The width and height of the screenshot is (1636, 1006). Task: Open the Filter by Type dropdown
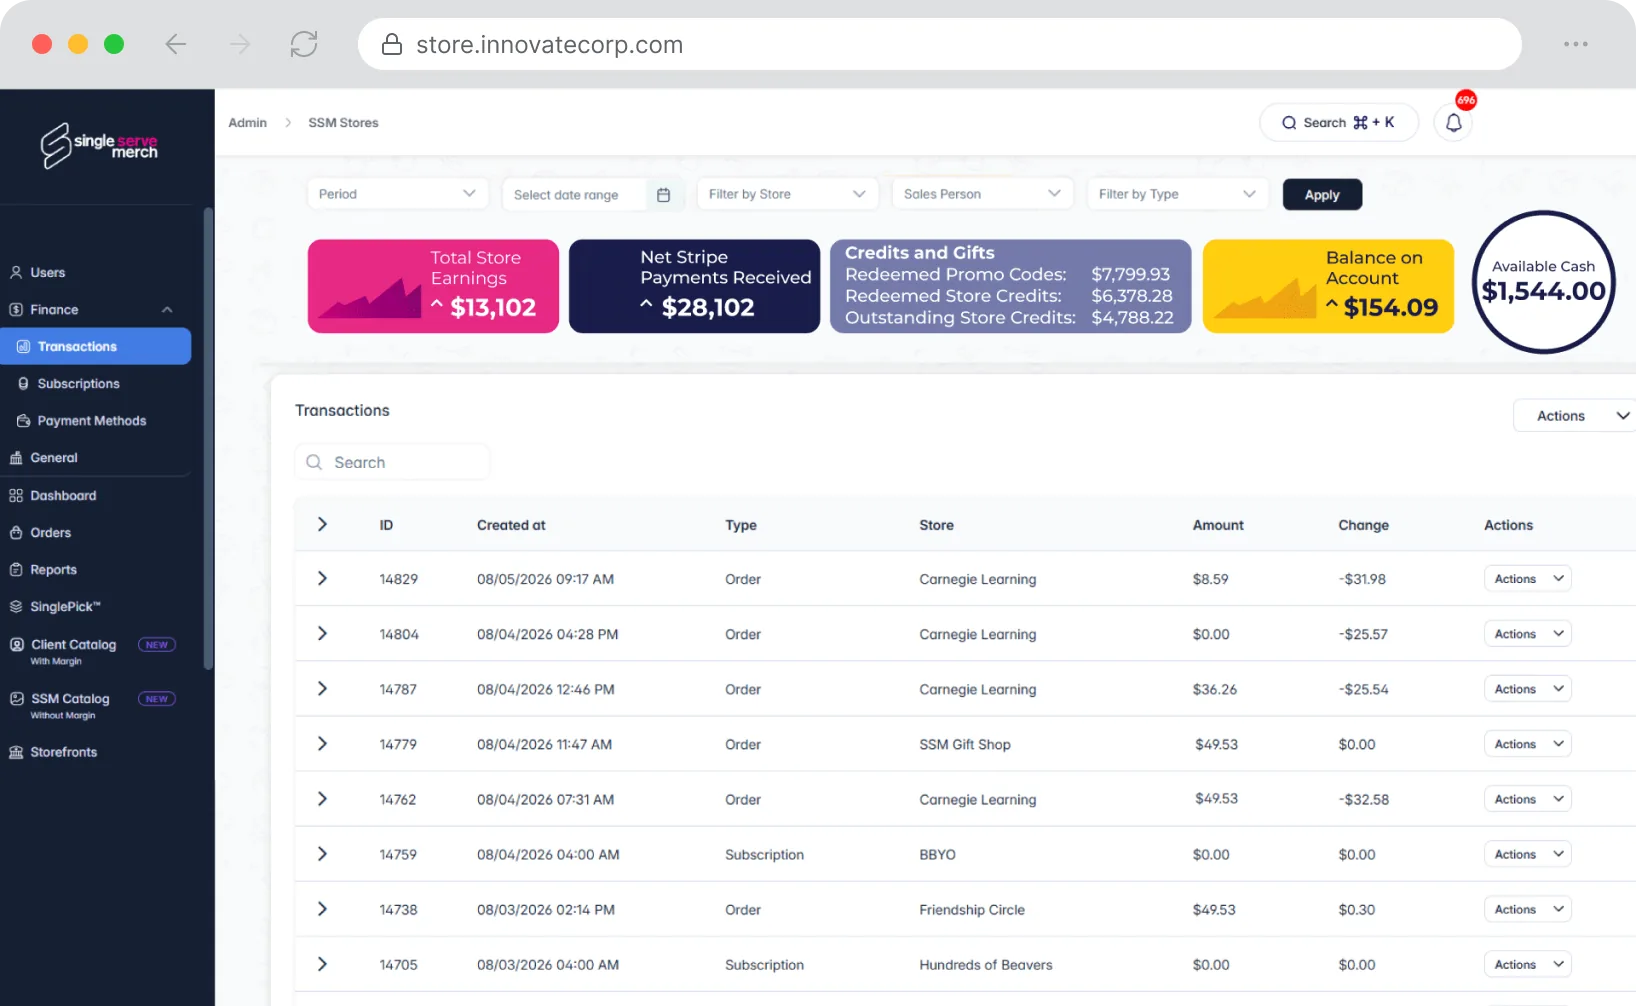click(1177, 194)
